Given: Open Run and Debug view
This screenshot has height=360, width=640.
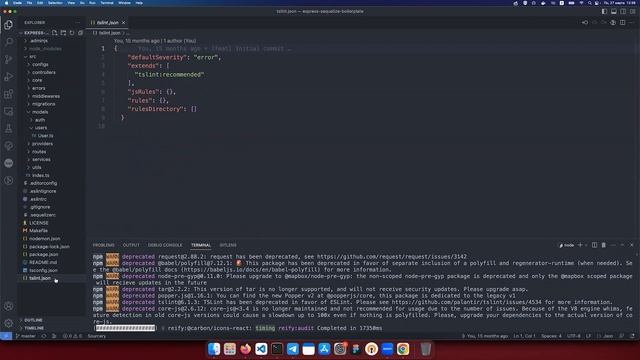Looking at the screenshot, I should point(9,77).
